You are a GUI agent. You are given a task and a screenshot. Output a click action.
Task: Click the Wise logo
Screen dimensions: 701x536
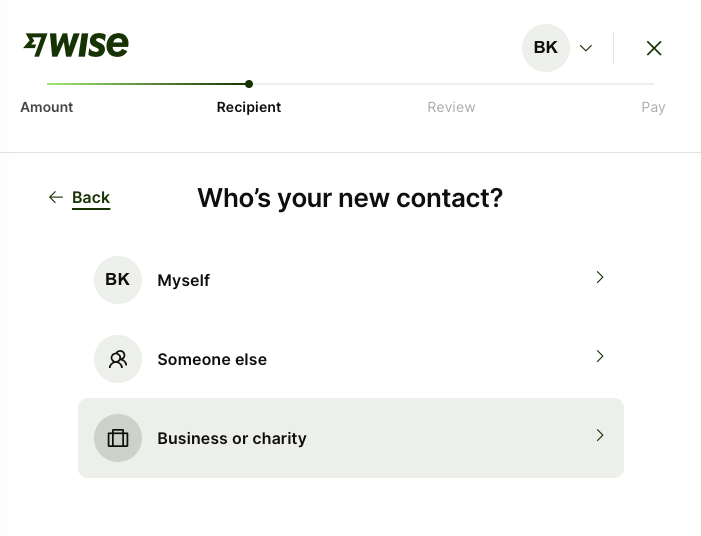(76, 45)
